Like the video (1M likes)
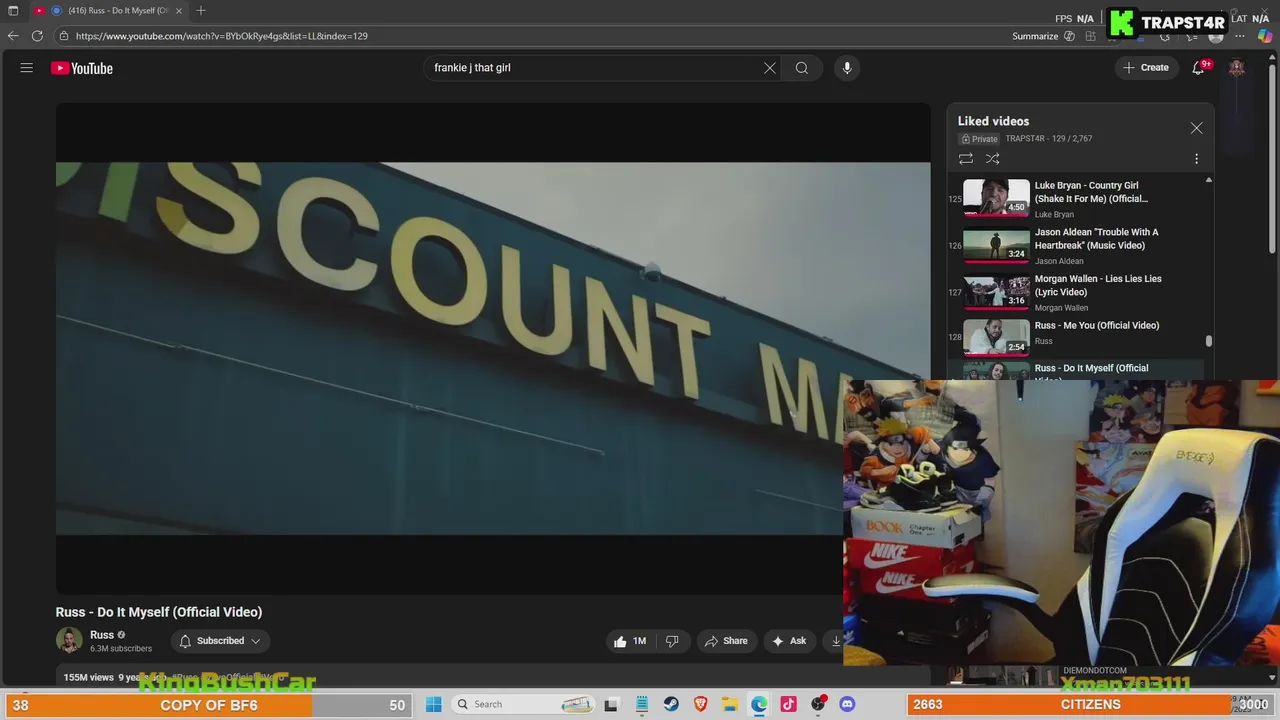Screen dimensions: 1280x720 (629, 641)
